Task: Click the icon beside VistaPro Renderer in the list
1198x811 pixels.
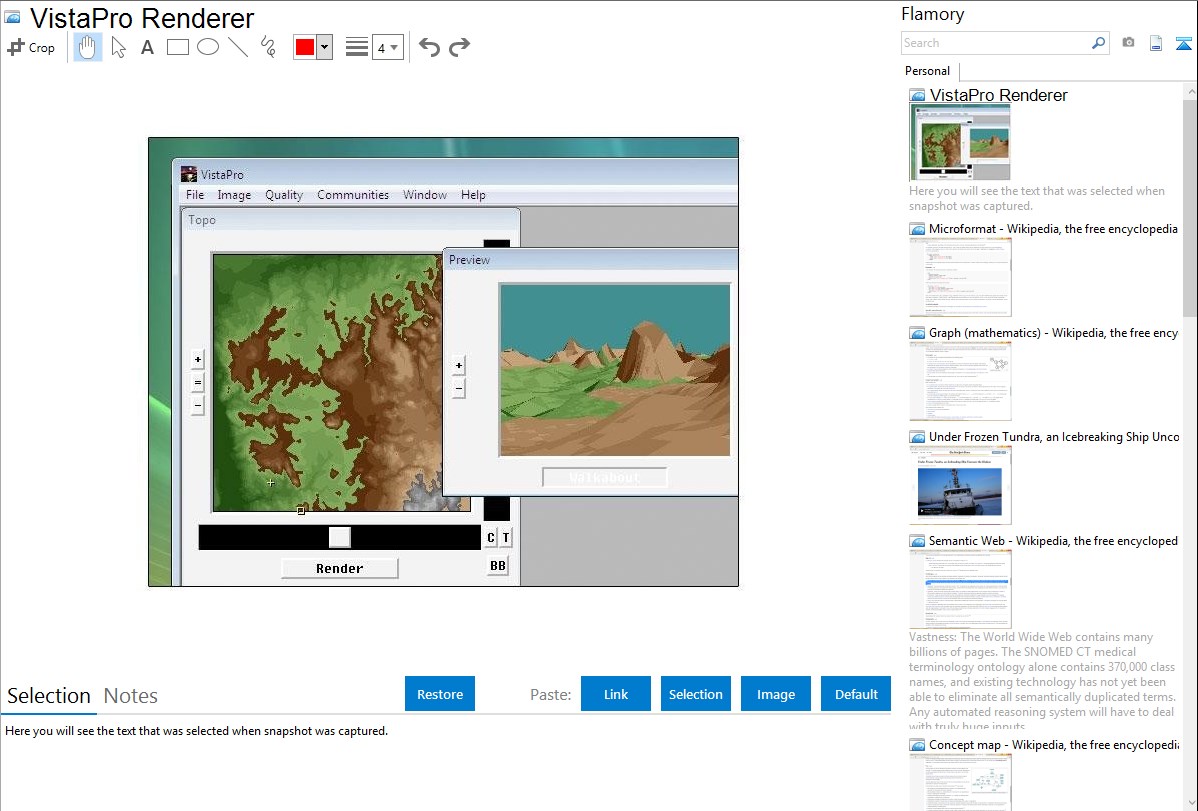Action: tap(917, 96)
